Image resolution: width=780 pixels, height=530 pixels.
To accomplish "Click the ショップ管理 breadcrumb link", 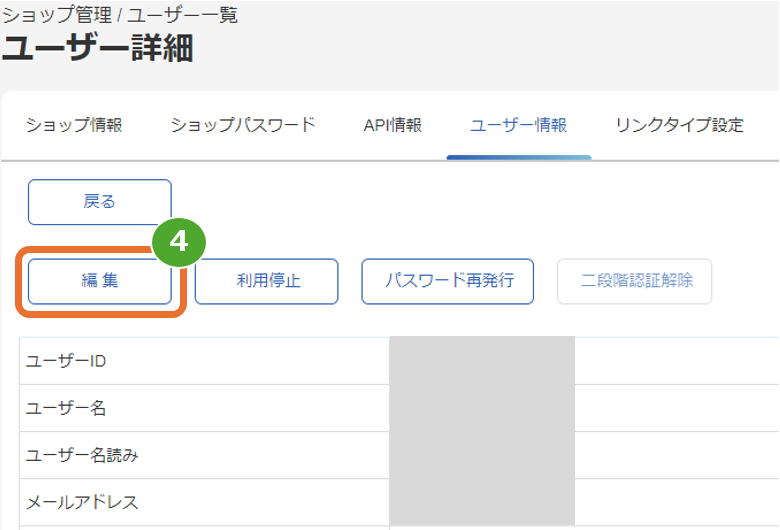I will pyautogui.click(x=57, y=15).
